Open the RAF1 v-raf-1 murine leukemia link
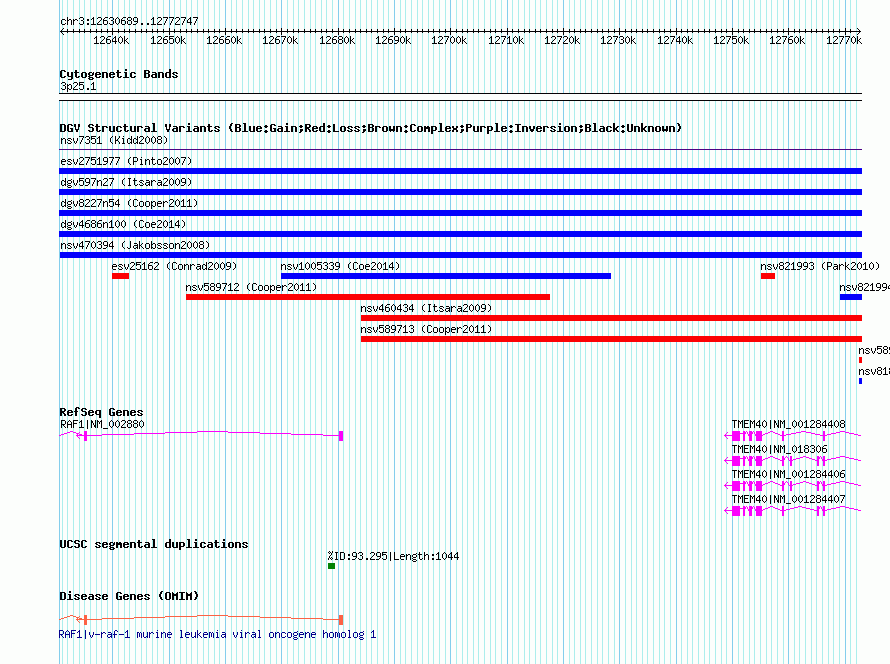890x664 pixels. coord(217,634)
